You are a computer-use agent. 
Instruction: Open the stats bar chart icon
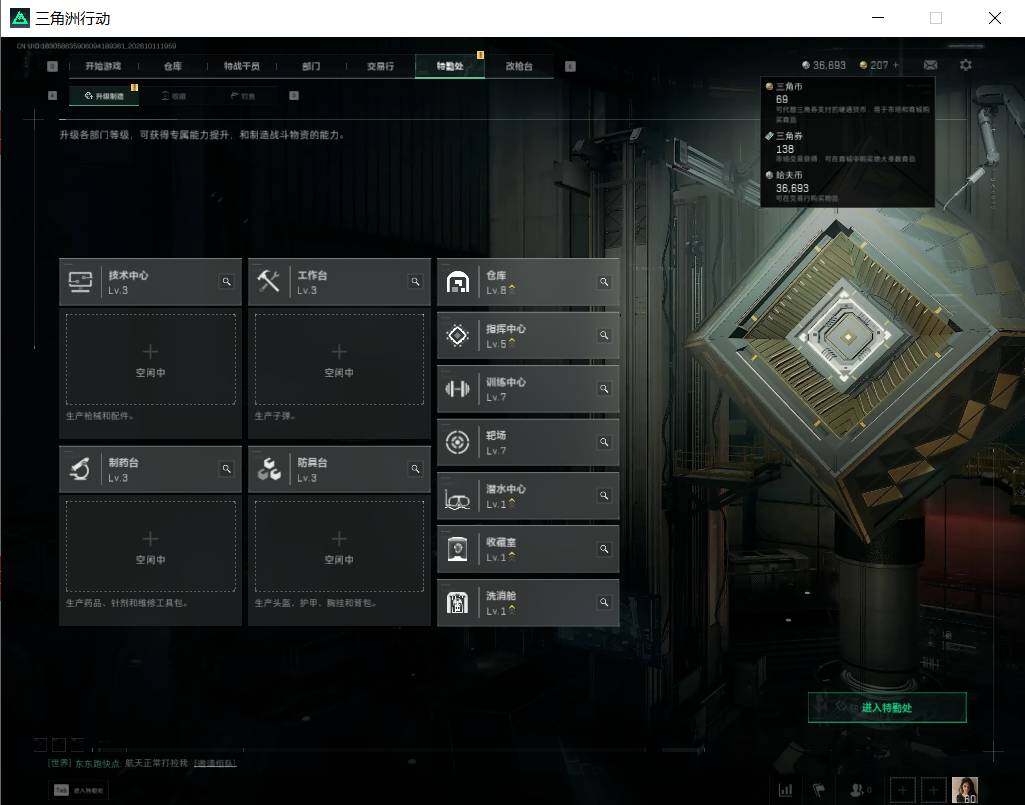(x=785, y=790)
